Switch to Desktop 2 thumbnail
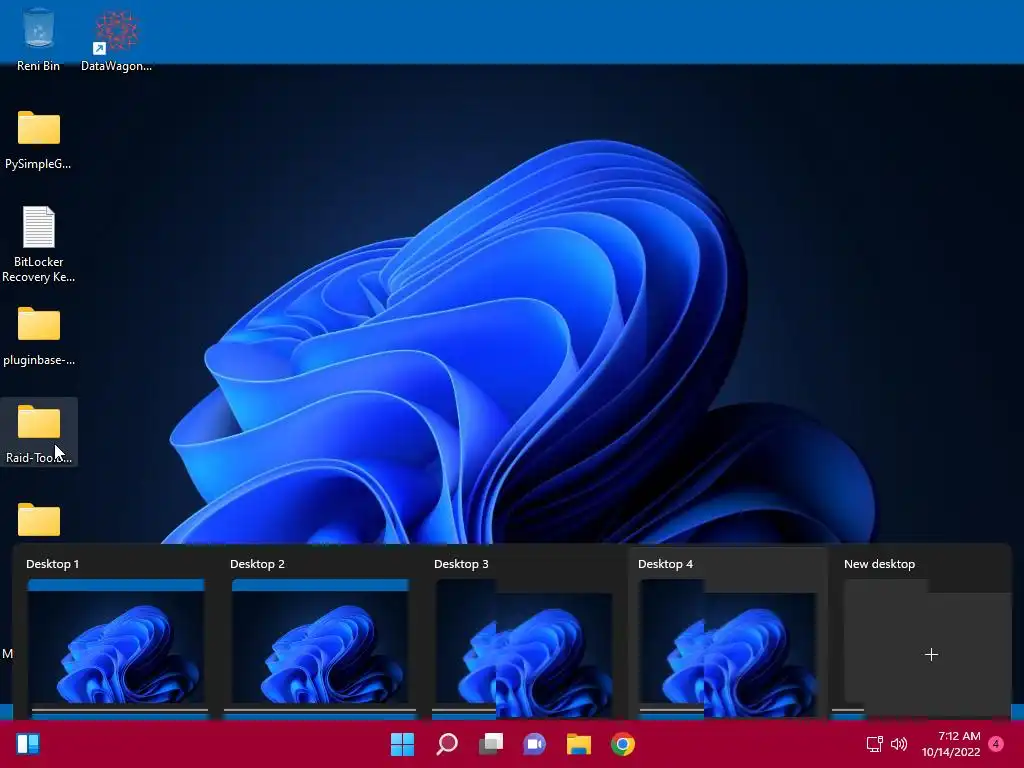 320,642
